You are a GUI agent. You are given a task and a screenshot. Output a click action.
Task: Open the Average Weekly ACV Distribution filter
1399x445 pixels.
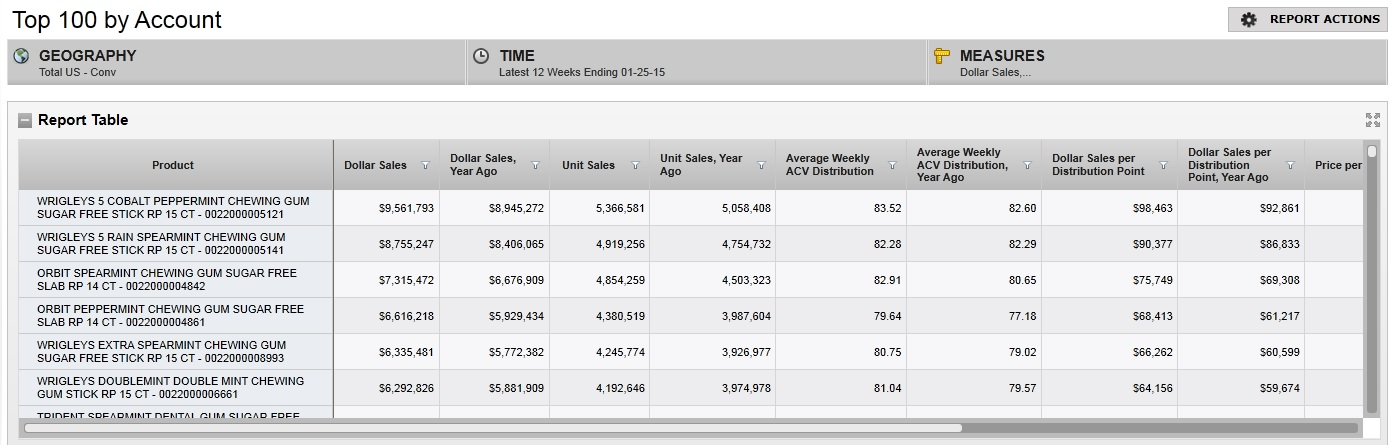(891, 166)
